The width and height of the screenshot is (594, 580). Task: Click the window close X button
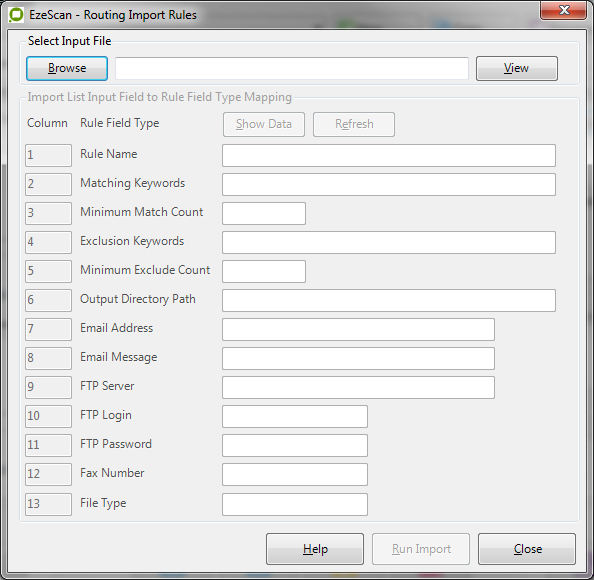564,10
